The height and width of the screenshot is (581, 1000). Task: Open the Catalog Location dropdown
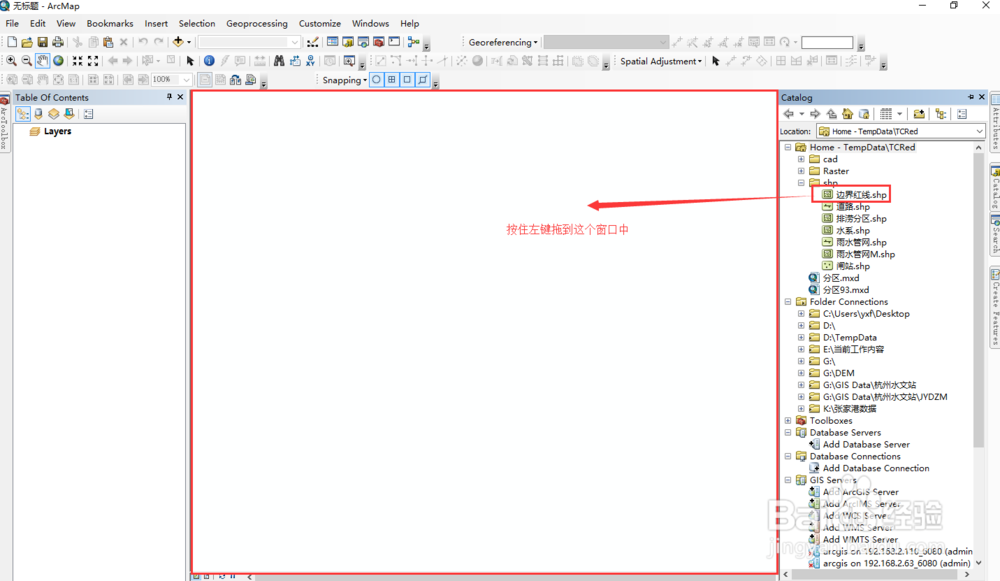click(x=979, y=131)
